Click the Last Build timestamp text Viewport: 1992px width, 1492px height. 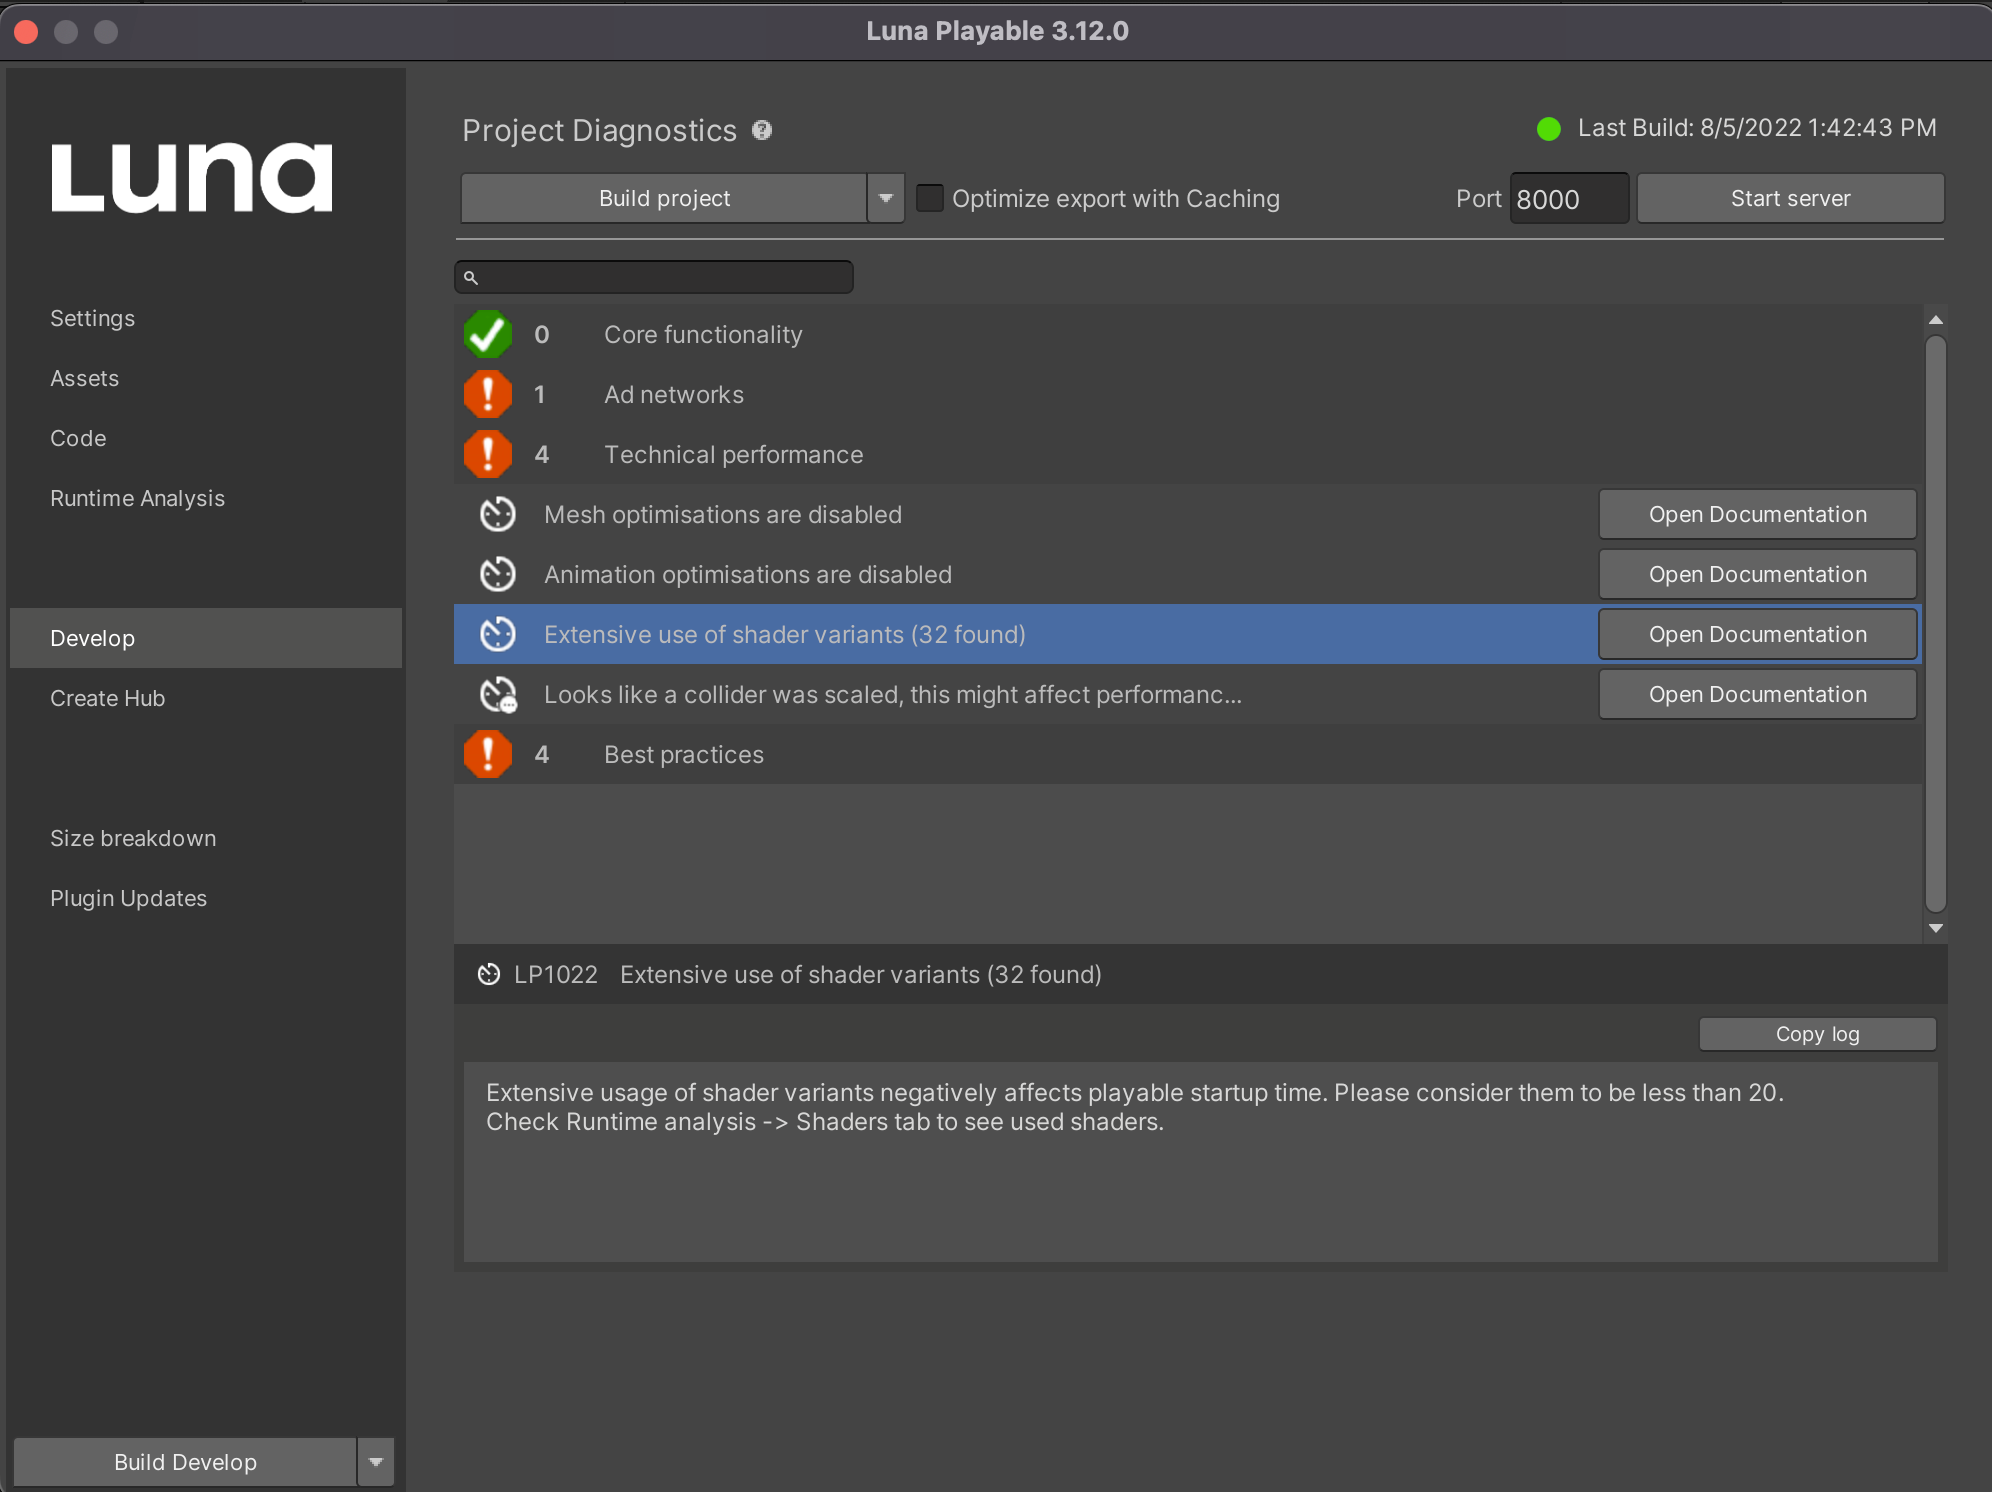point(1757,128)
